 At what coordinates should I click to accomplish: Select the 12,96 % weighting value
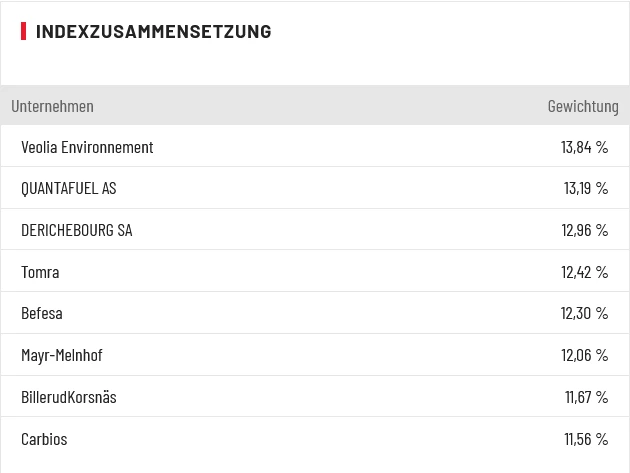coord(584,230)
